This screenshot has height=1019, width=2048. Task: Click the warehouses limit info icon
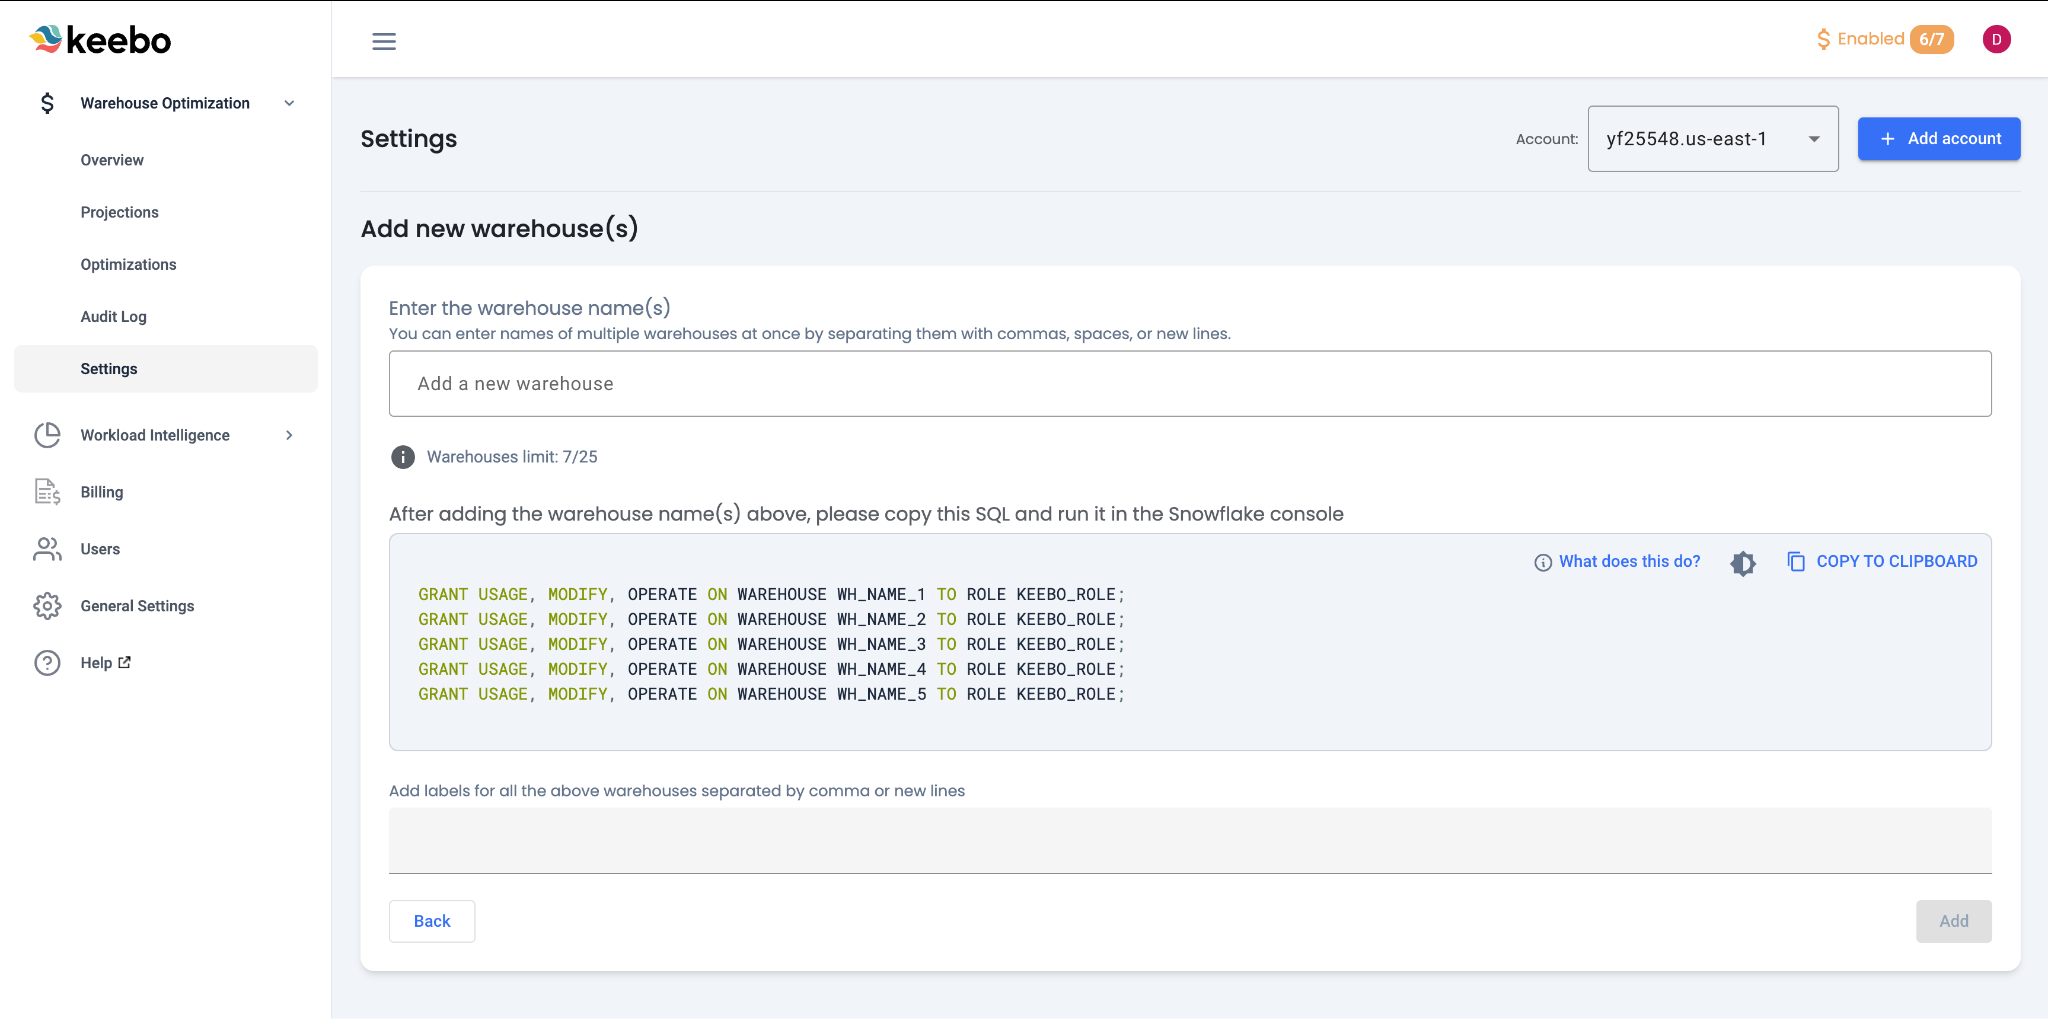click(402, 457)
